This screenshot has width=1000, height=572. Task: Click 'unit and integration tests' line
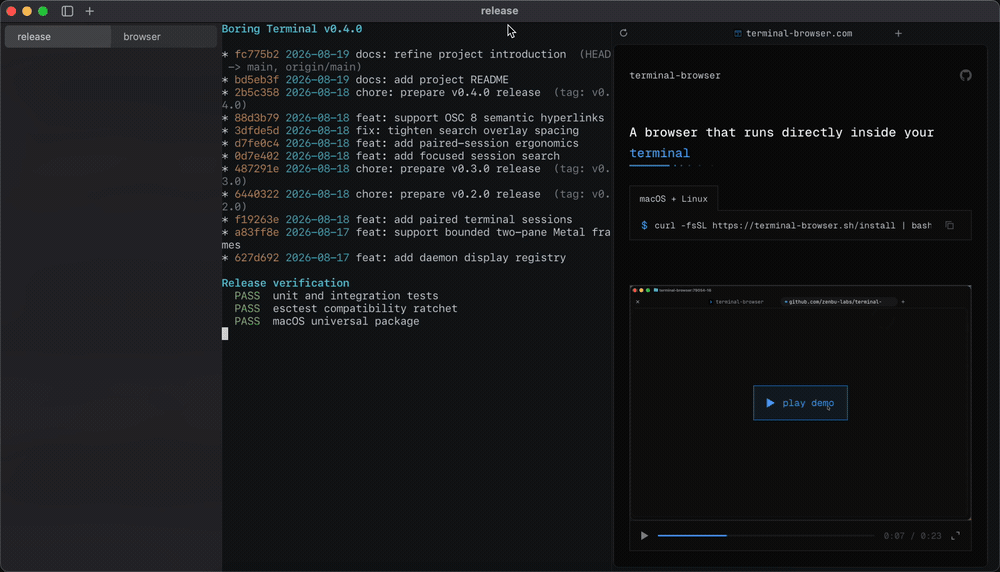(355, 296)
